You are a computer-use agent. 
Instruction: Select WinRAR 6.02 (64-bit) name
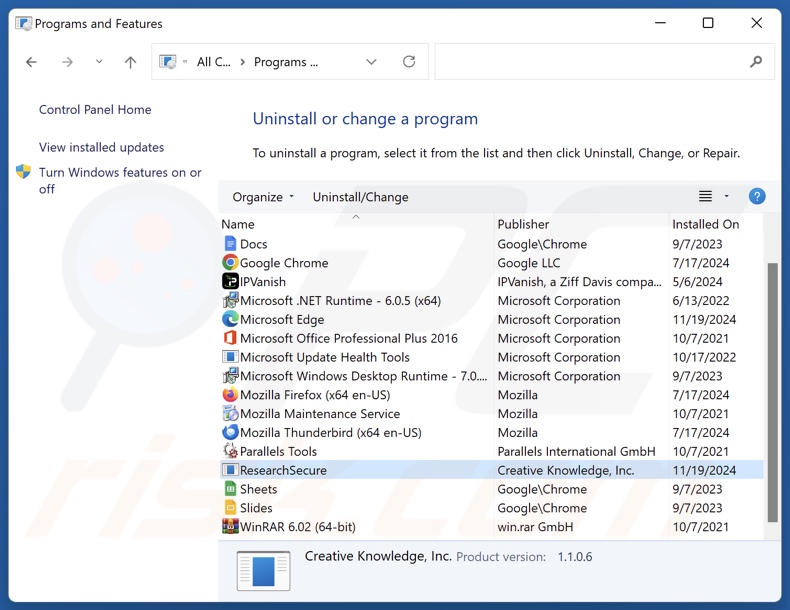point(298,527)
